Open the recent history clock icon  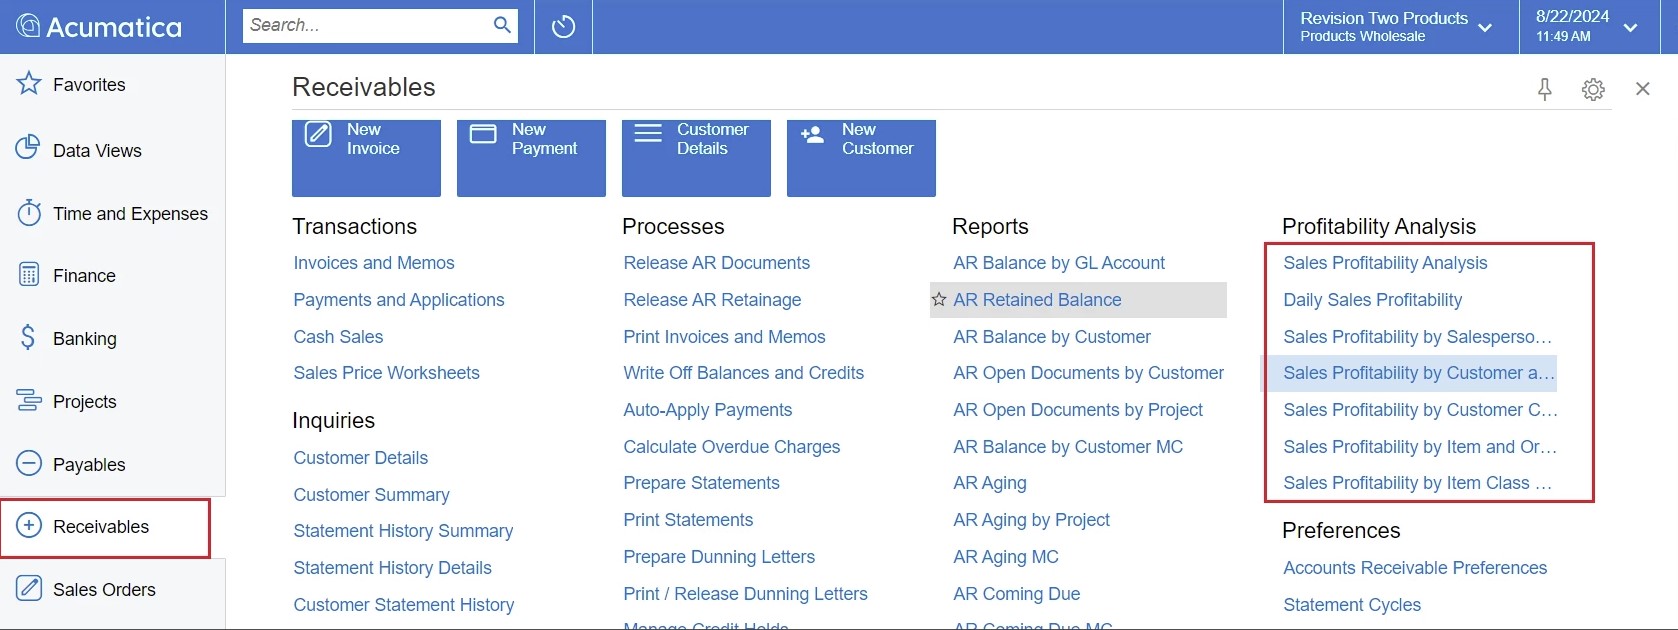point(563,27)
